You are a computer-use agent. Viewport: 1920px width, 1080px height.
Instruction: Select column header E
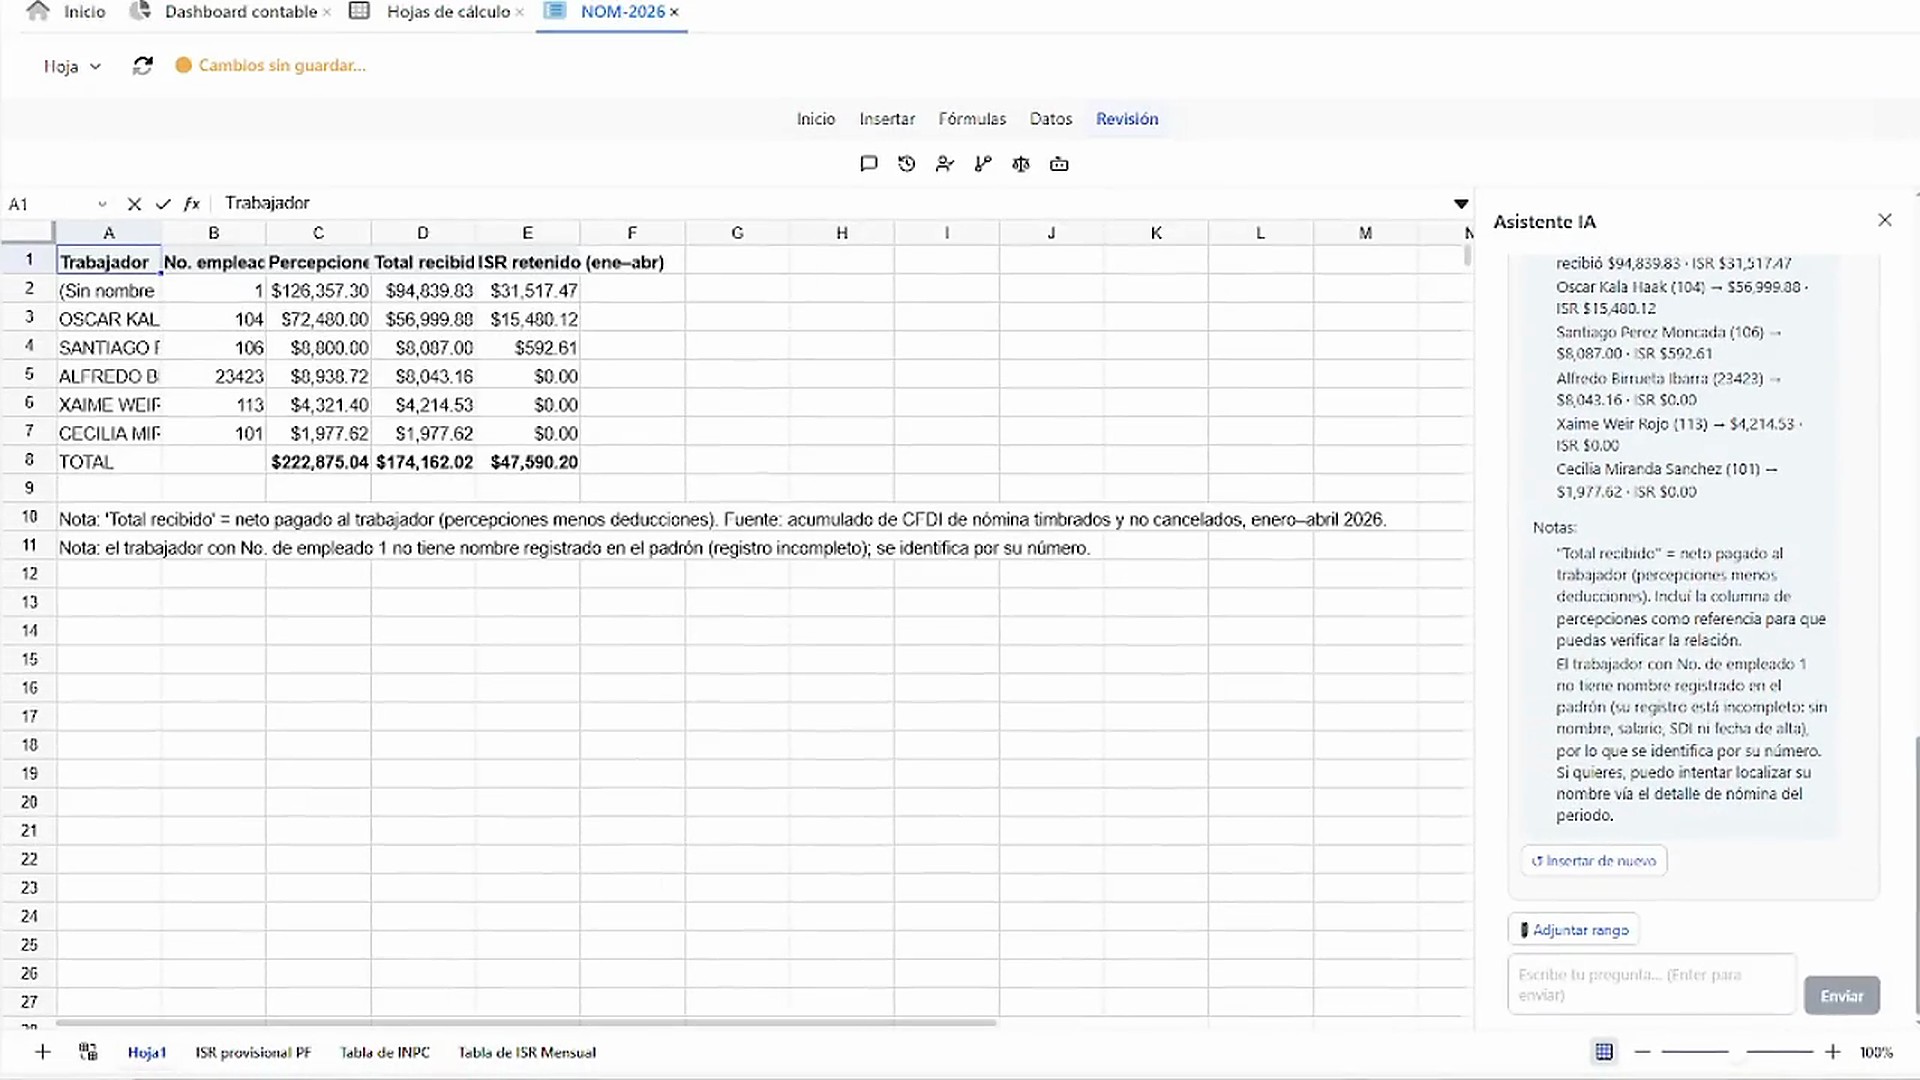click(x=527, y=233)
